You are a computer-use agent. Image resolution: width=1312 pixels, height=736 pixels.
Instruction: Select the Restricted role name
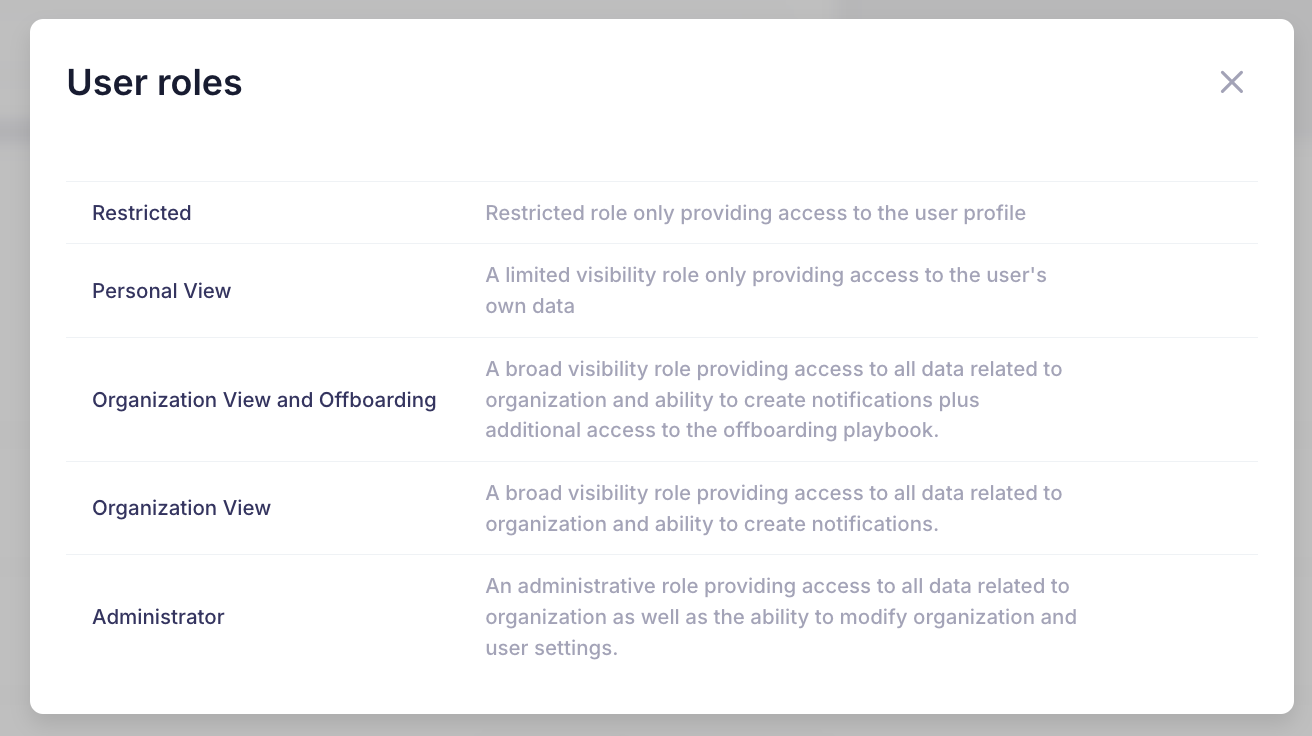(141, 213)
